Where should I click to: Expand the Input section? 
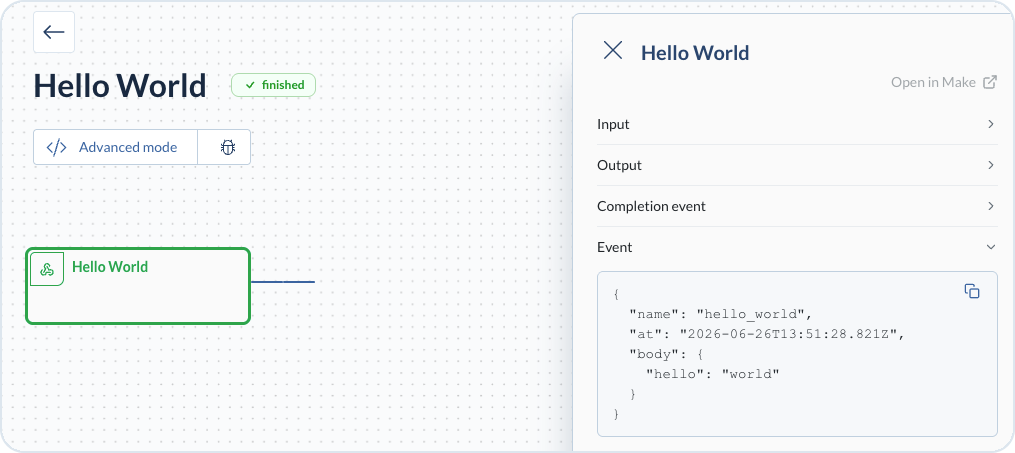click(797, 124)
